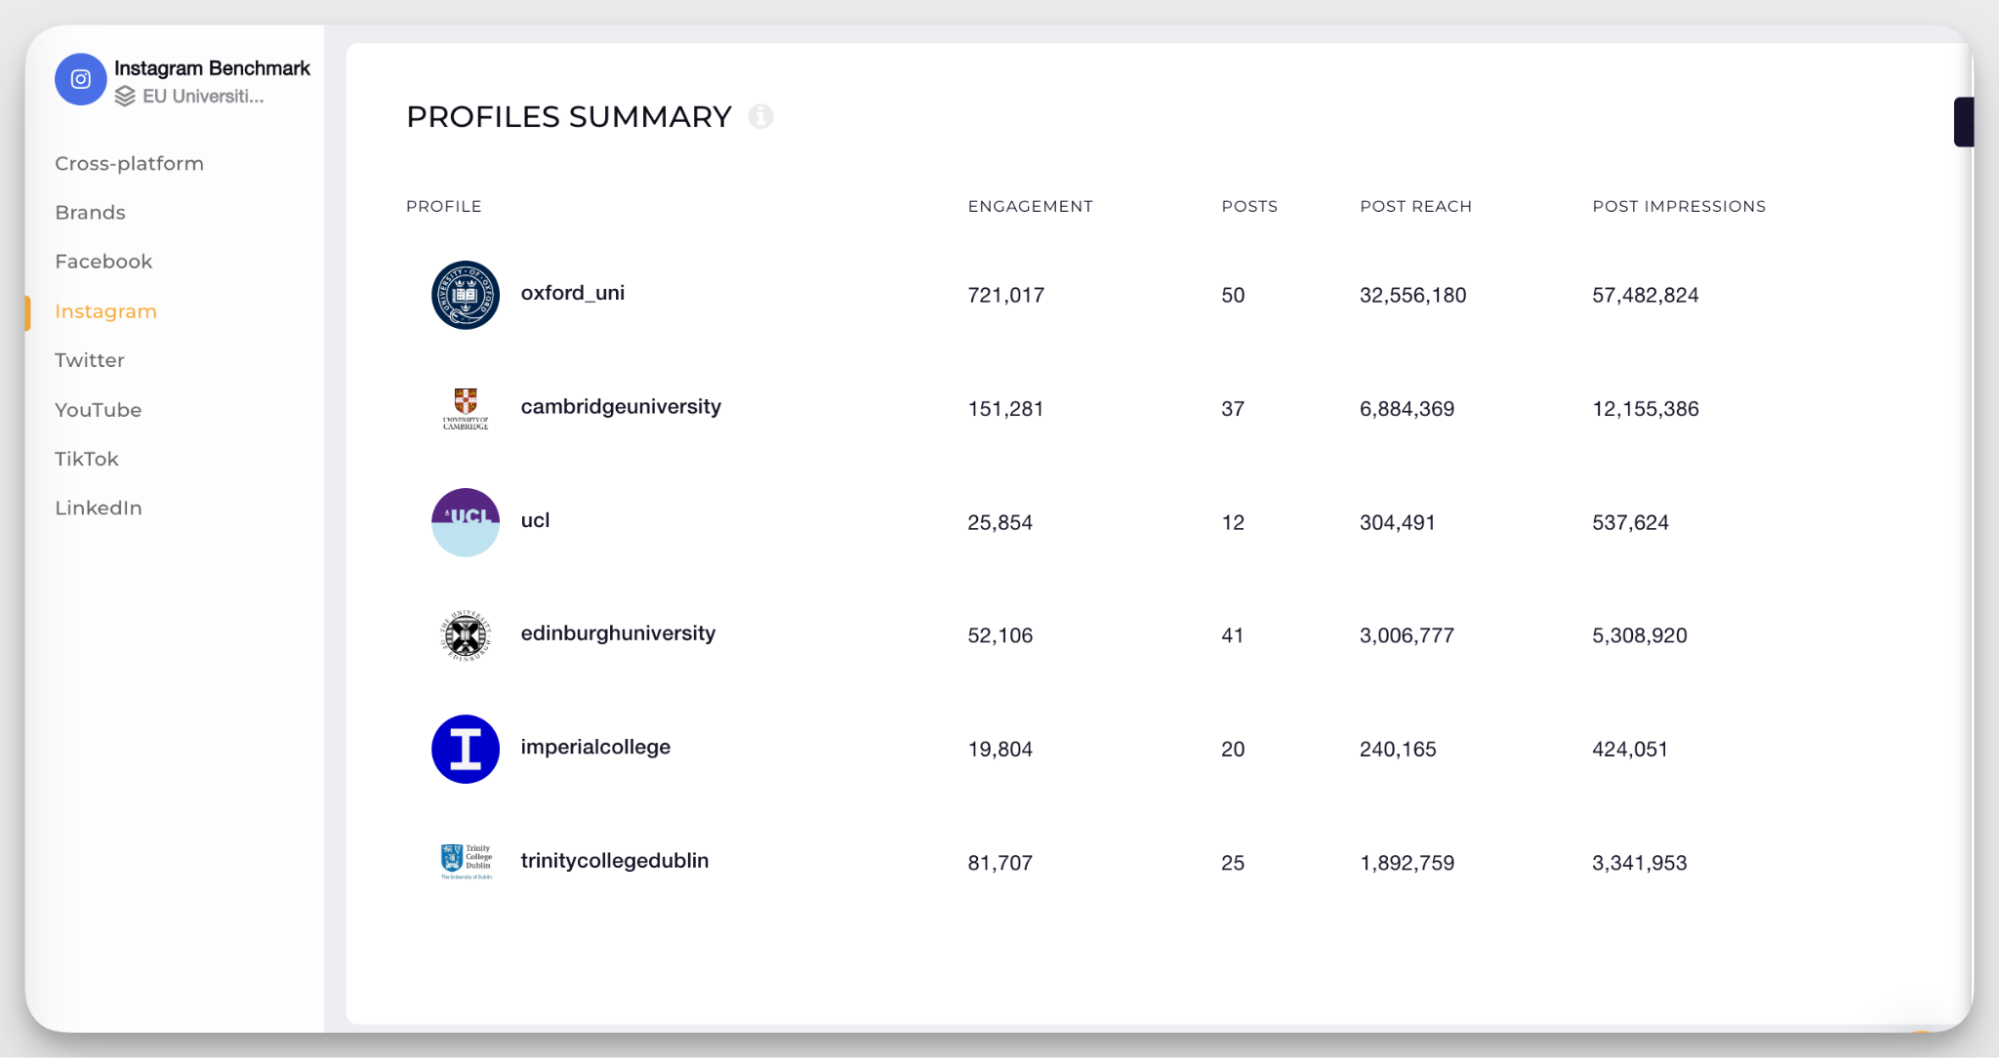
Task: Click the edinburghuniversity crest avatar
Action: [x=465, y=635]
